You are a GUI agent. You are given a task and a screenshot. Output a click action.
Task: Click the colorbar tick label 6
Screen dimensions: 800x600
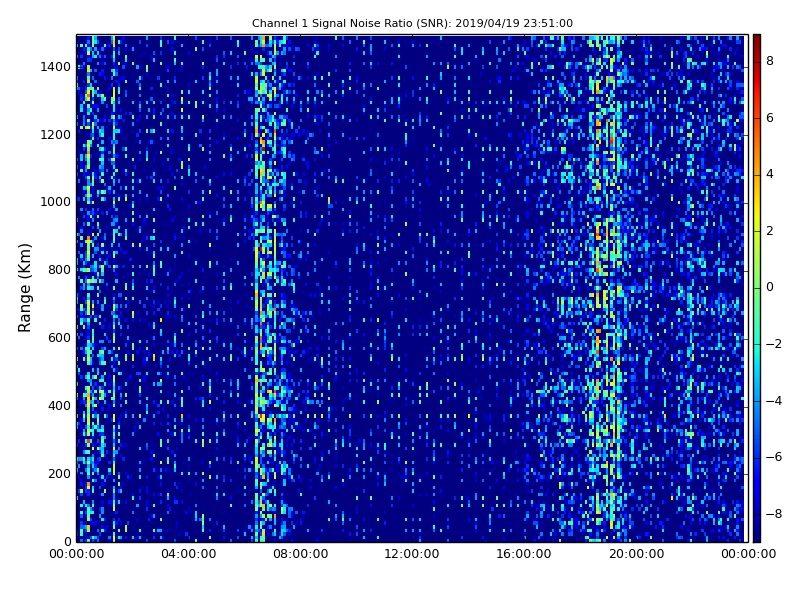(770, 118)
